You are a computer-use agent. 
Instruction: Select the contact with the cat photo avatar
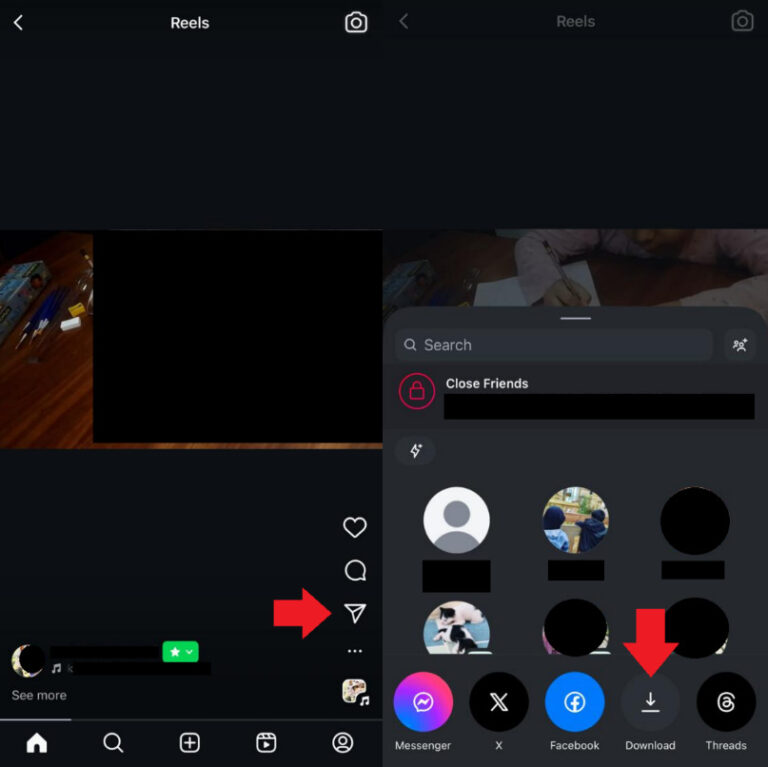coord(456,628)
